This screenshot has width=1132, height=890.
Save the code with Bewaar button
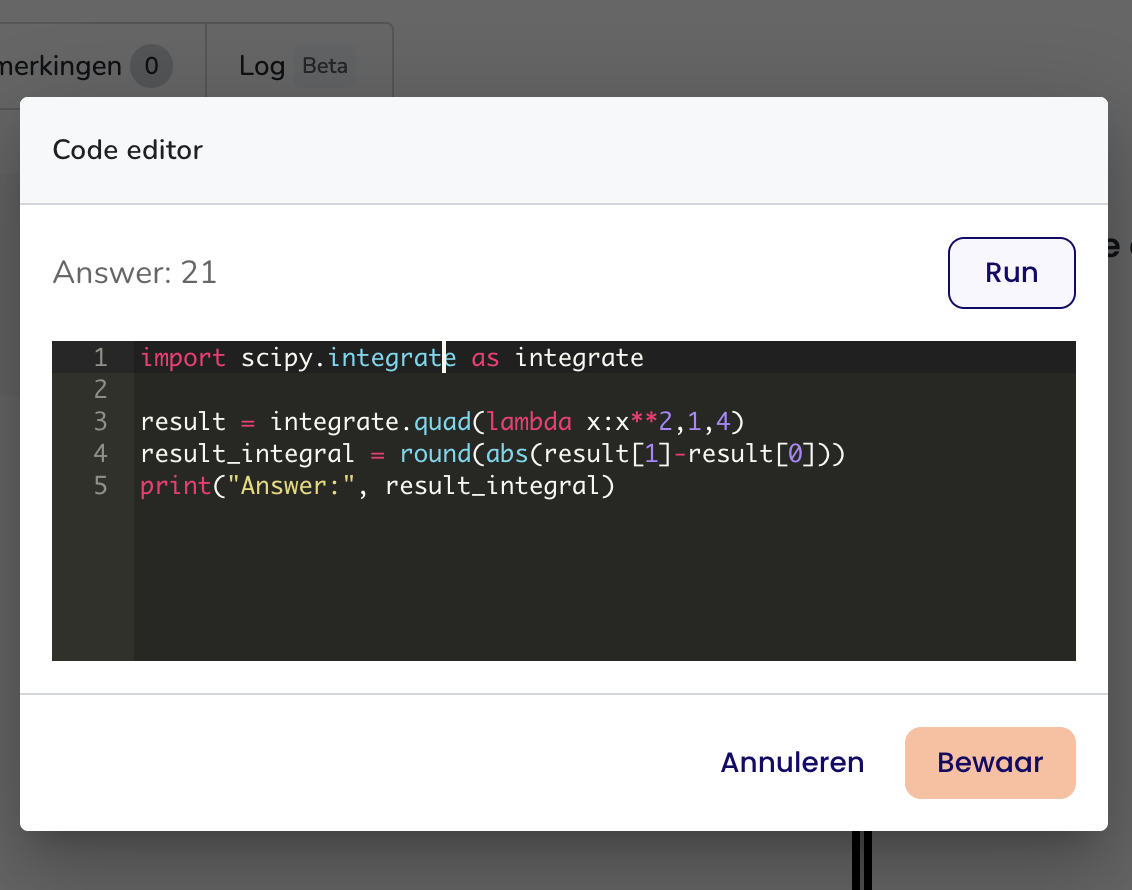click(990, 762)
